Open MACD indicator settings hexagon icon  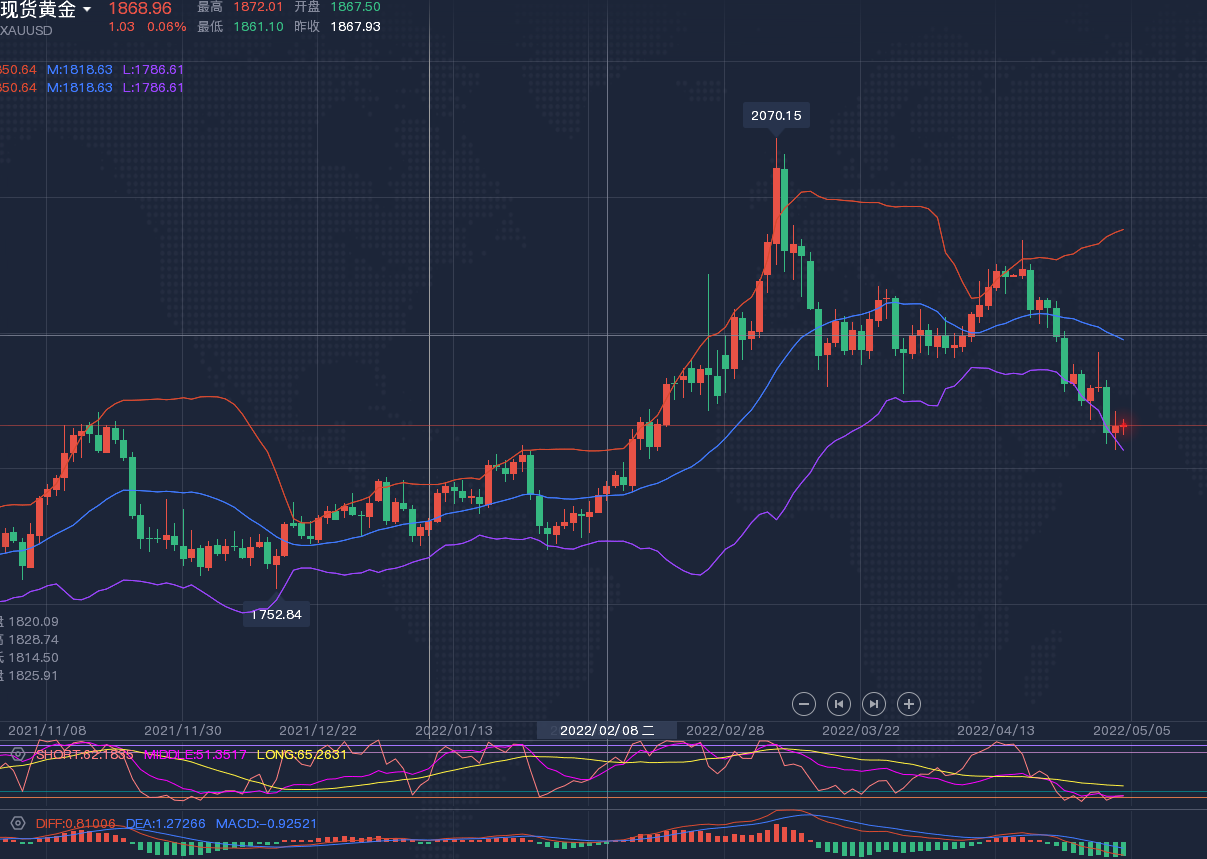17,823
